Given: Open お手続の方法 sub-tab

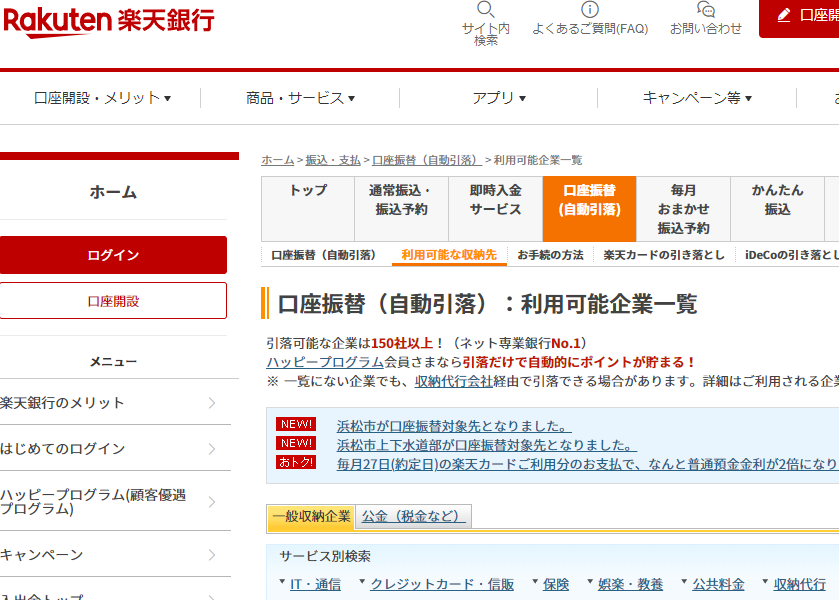Looking at the screenshot, I should tap(550, 255).
